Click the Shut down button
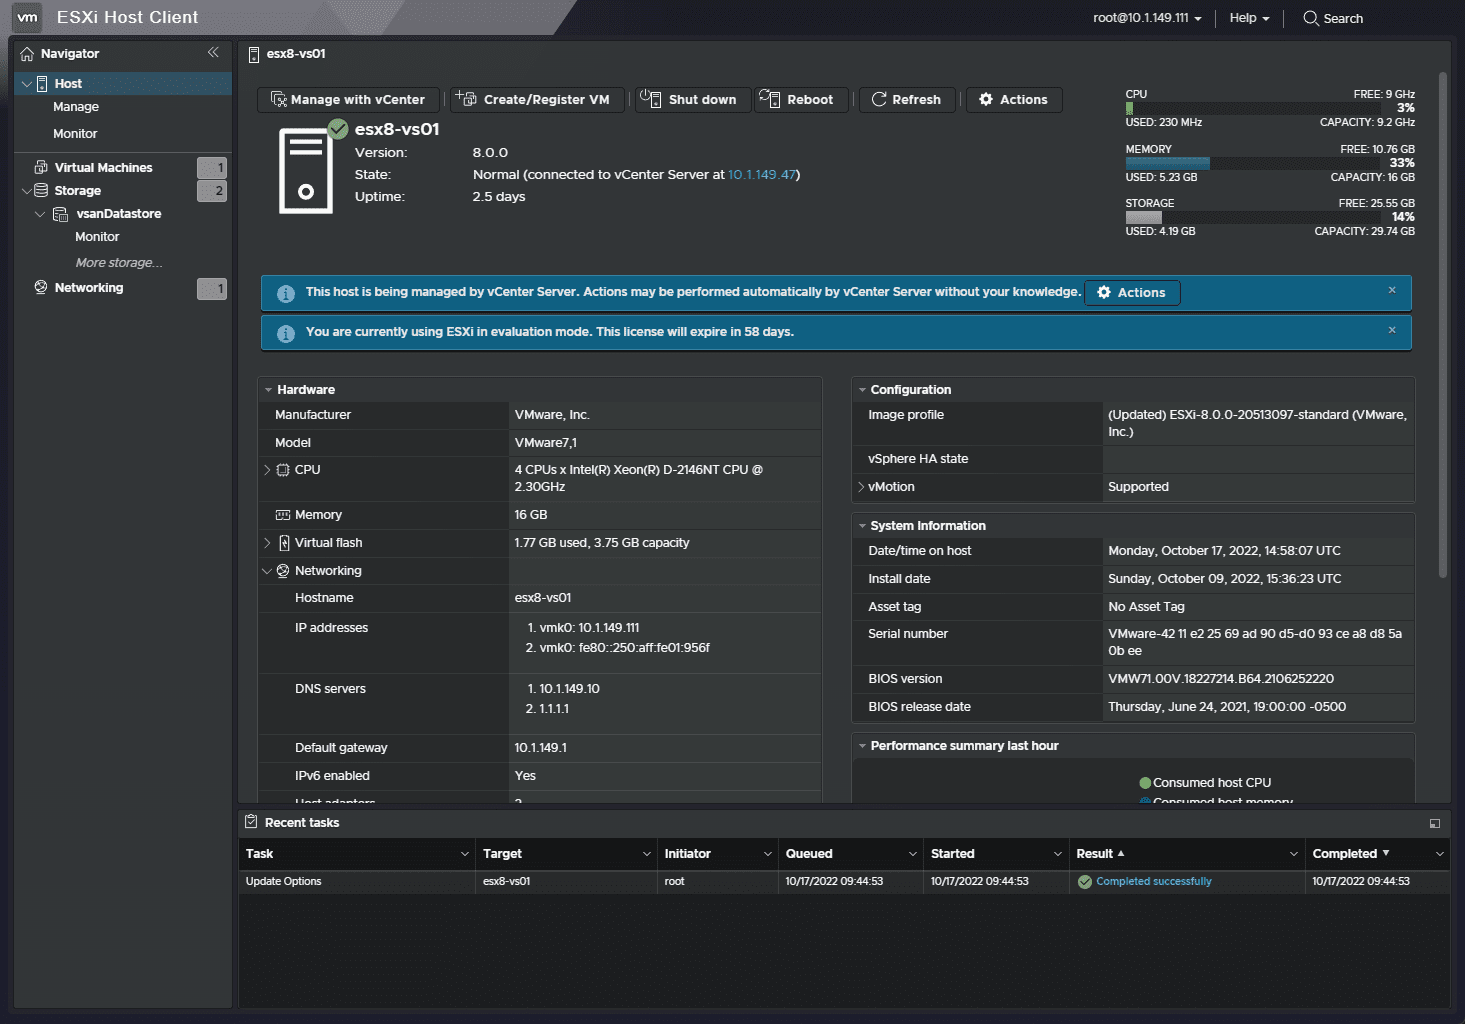This screenshot has width=1465, height=1024. tap(691, 99)
